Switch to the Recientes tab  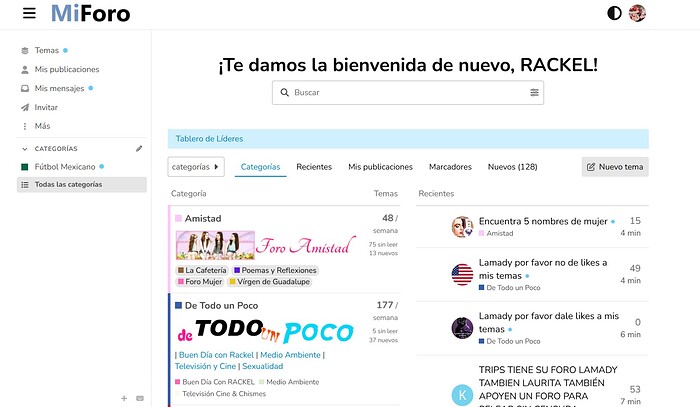tap(314, 167)
